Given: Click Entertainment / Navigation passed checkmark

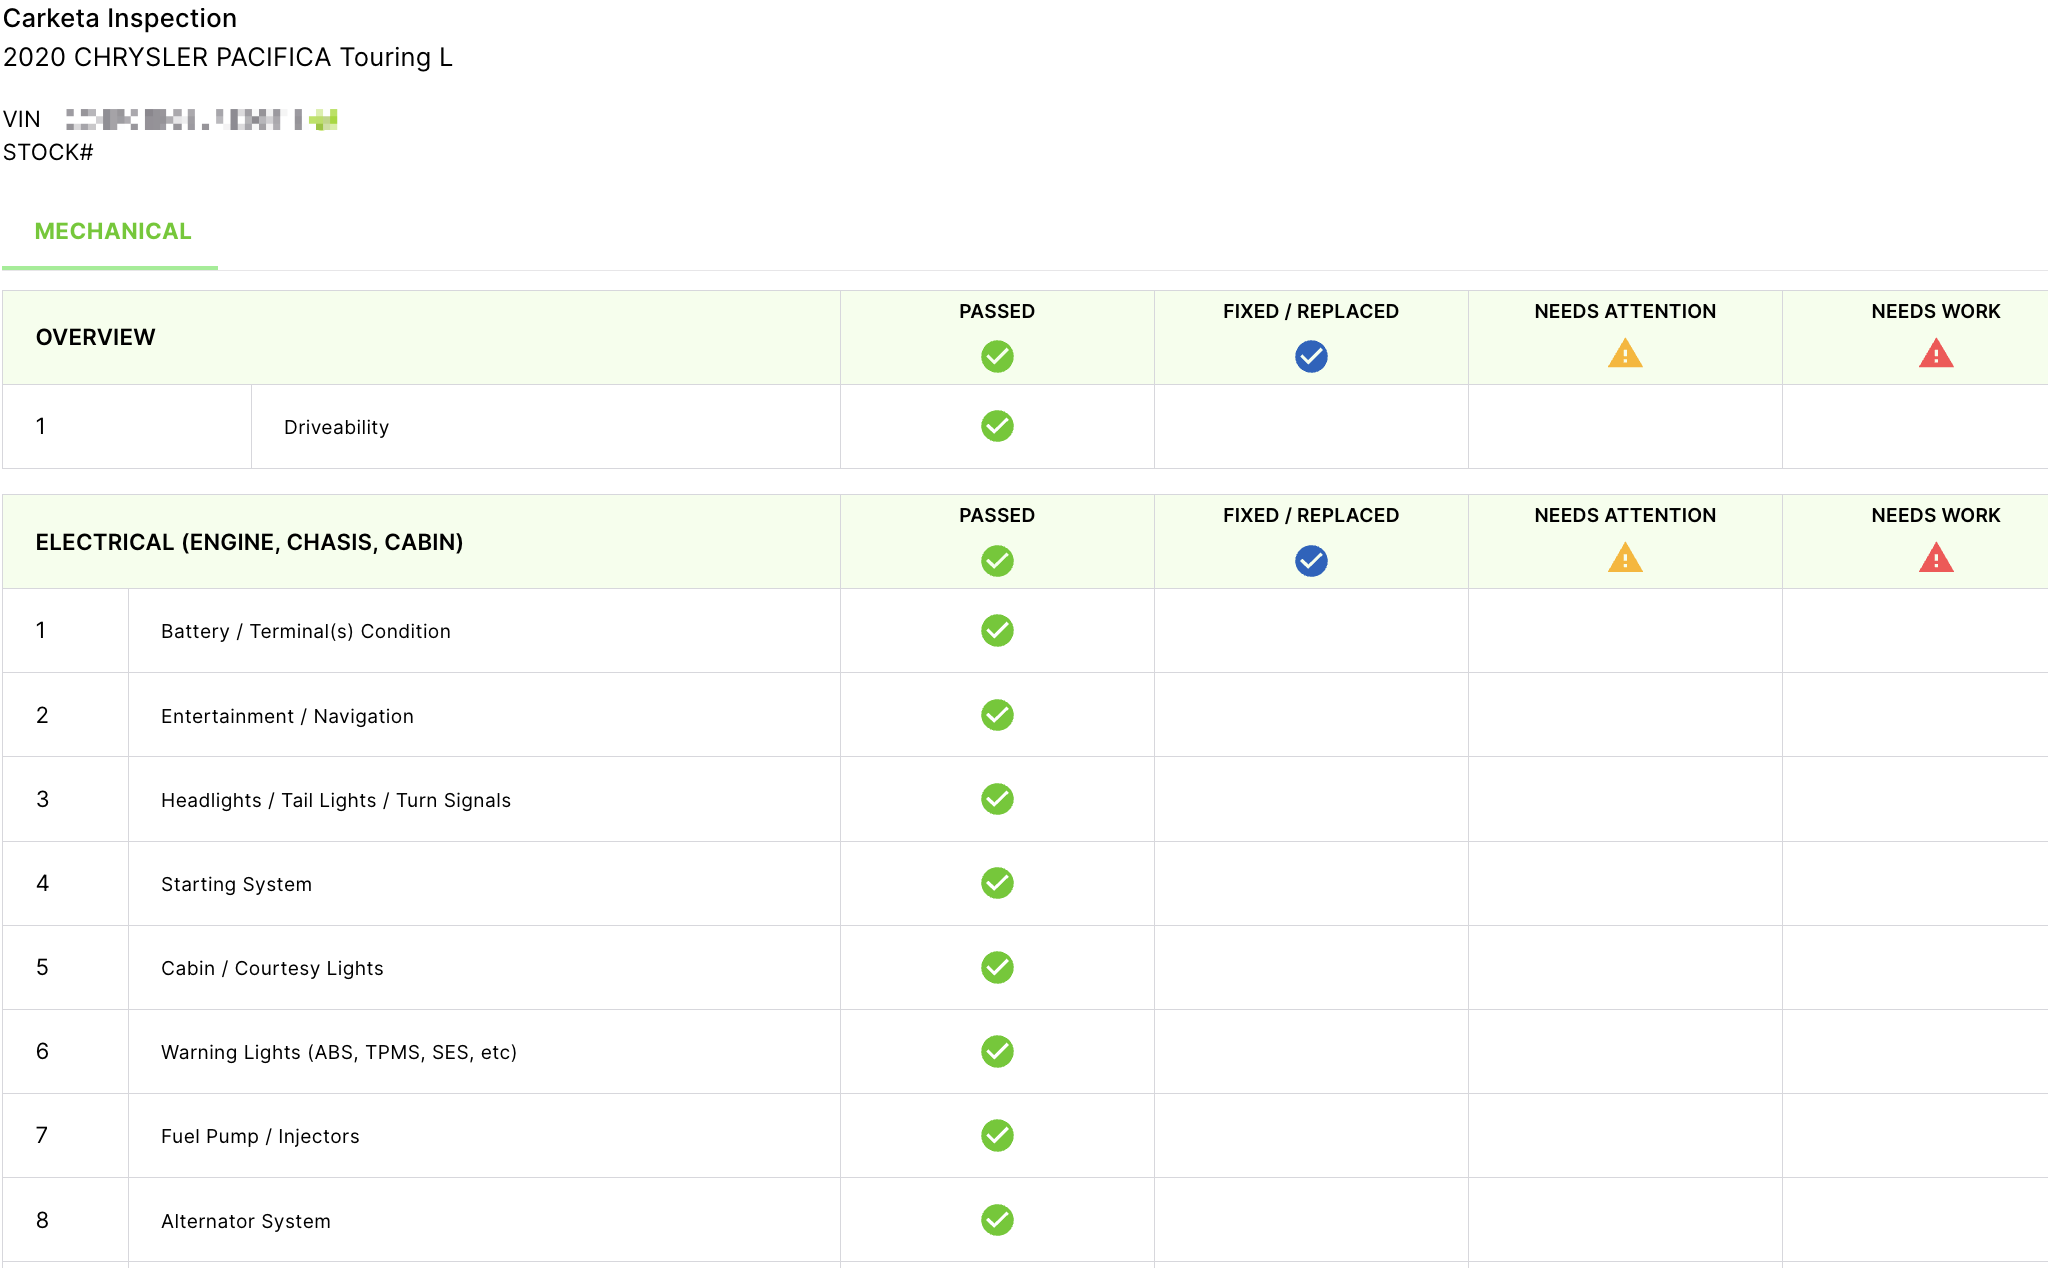Looking at the screenshot, I should tap(996, 715).
